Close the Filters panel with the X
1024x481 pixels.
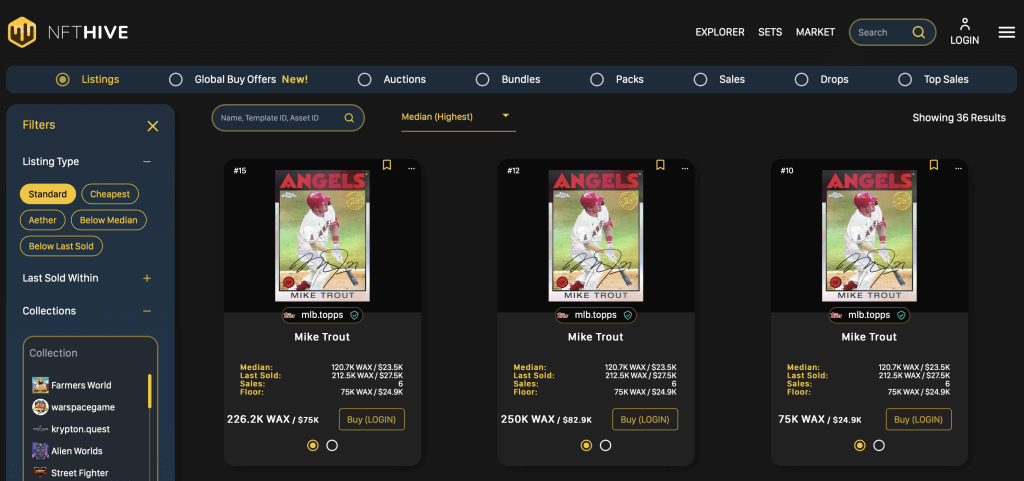click(153, 126)
